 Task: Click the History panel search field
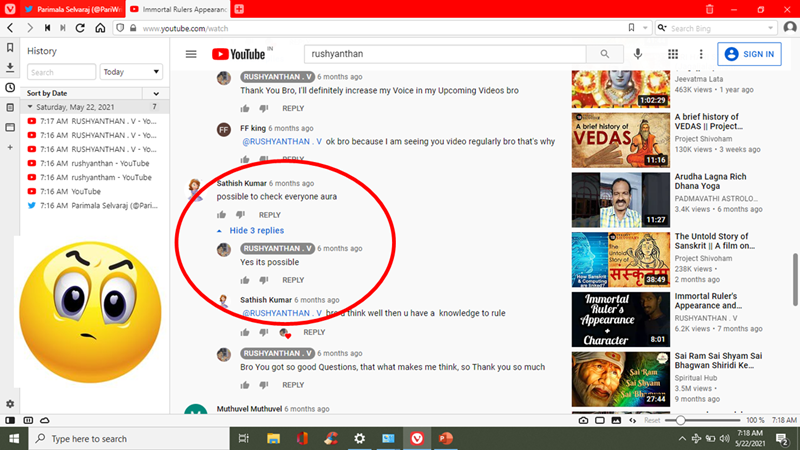pyautogui.click(x=61, y=72)
